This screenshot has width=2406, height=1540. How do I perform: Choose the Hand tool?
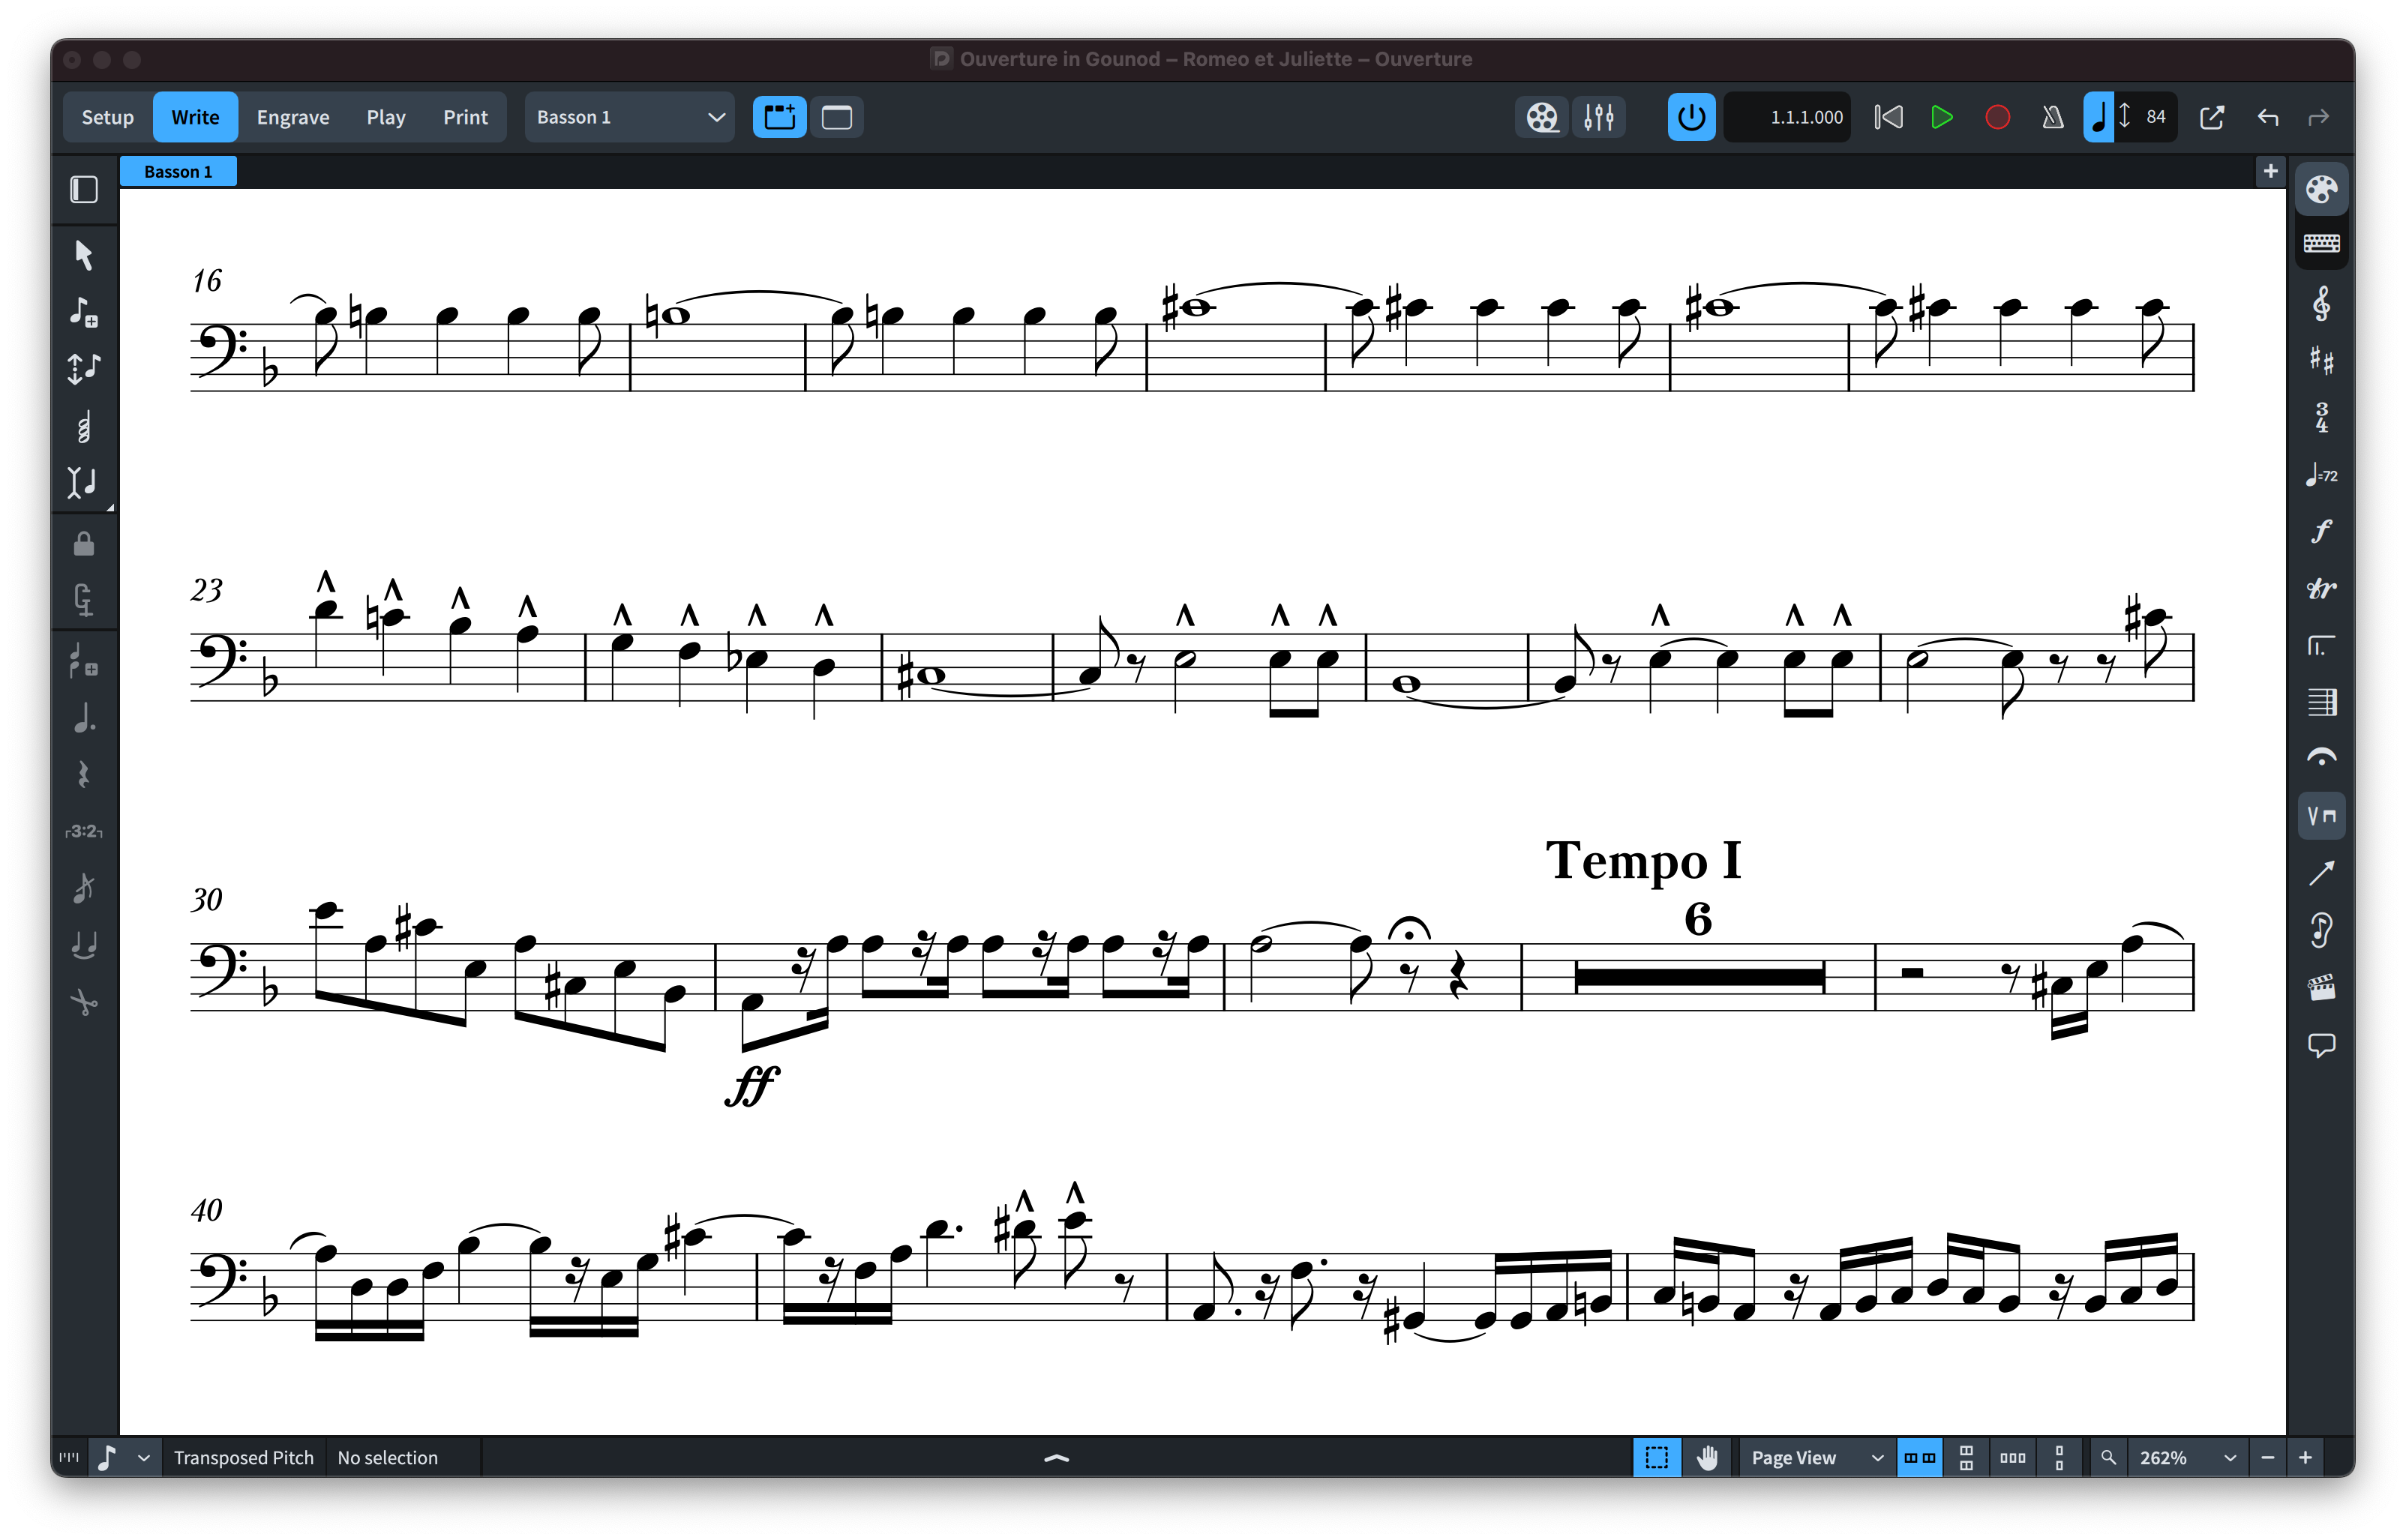pyautogui.click(x=1706, y=1458)
